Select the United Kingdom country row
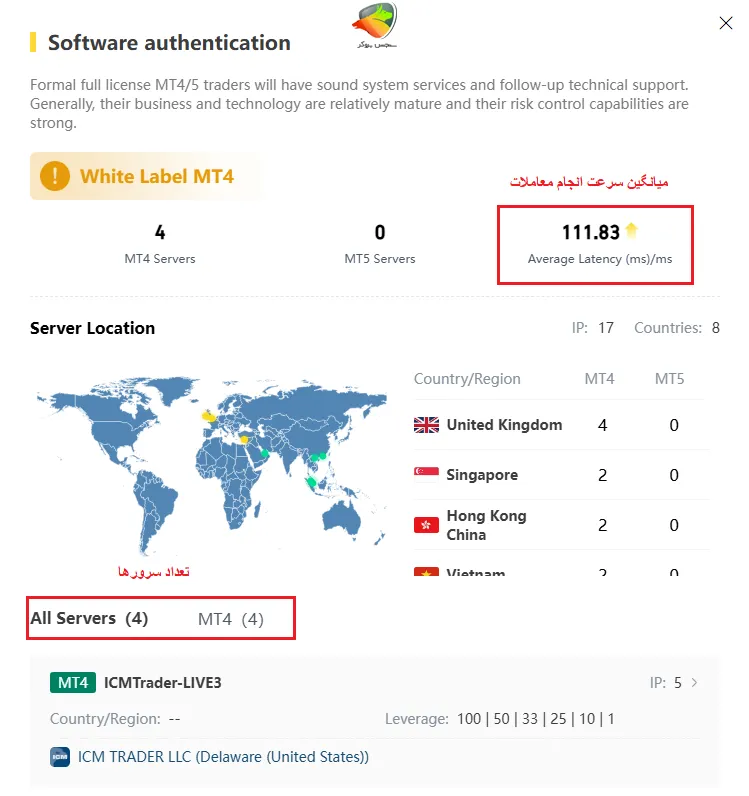 [558, 425]
